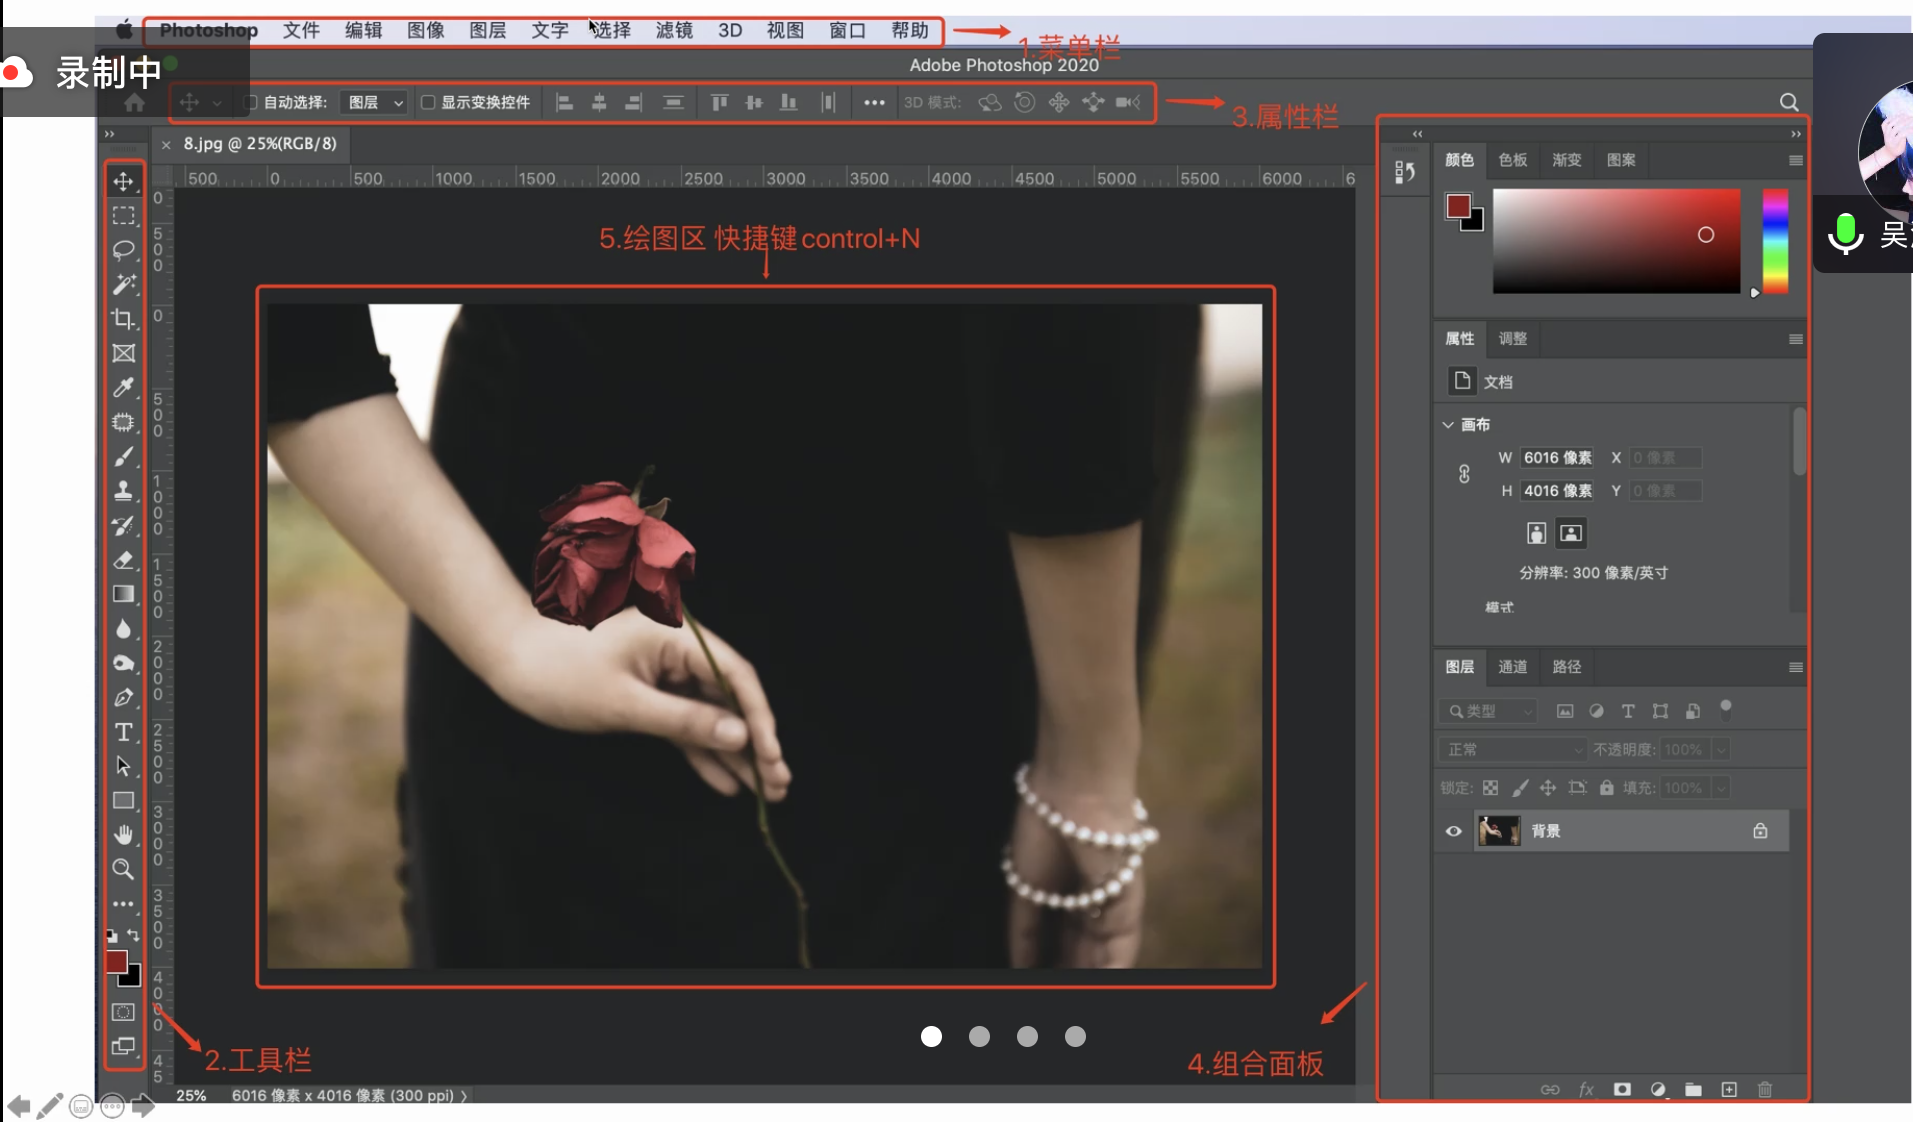
Task: Select the Eraser tool
Action: pyautogui.click(x=123, y=560)
